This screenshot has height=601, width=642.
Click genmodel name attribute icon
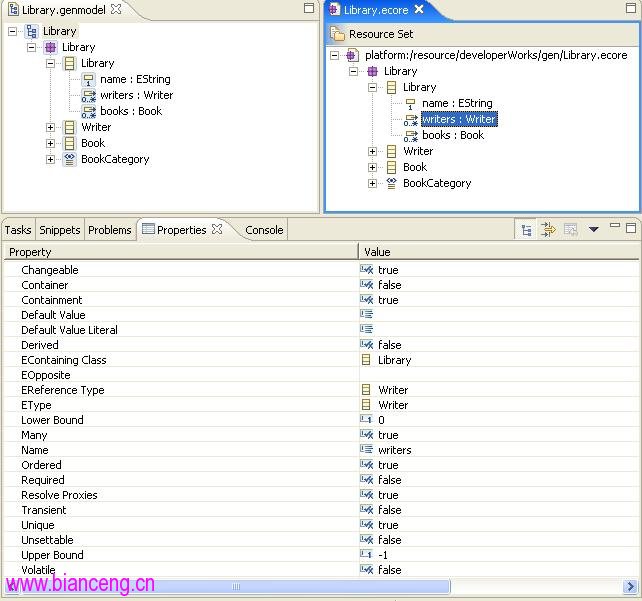pyautogui.click(x=88, y=79)
